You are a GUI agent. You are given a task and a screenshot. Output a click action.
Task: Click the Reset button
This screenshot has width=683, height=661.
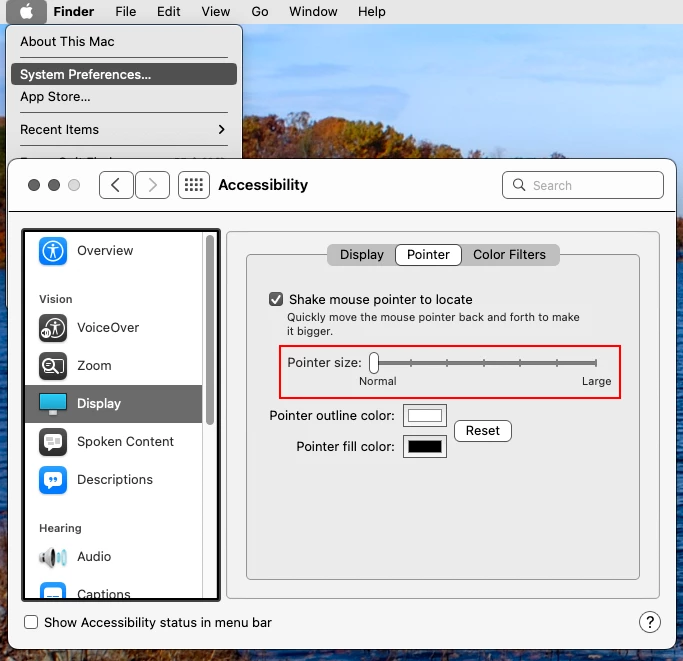[483, 431]
